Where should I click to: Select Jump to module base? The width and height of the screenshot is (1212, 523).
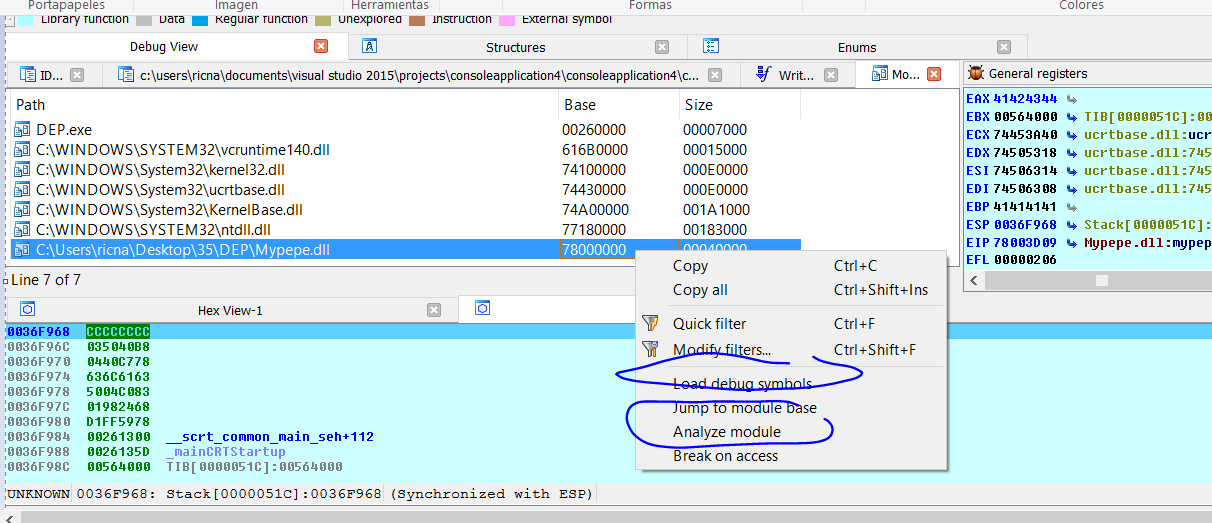(x=744, y=408)
